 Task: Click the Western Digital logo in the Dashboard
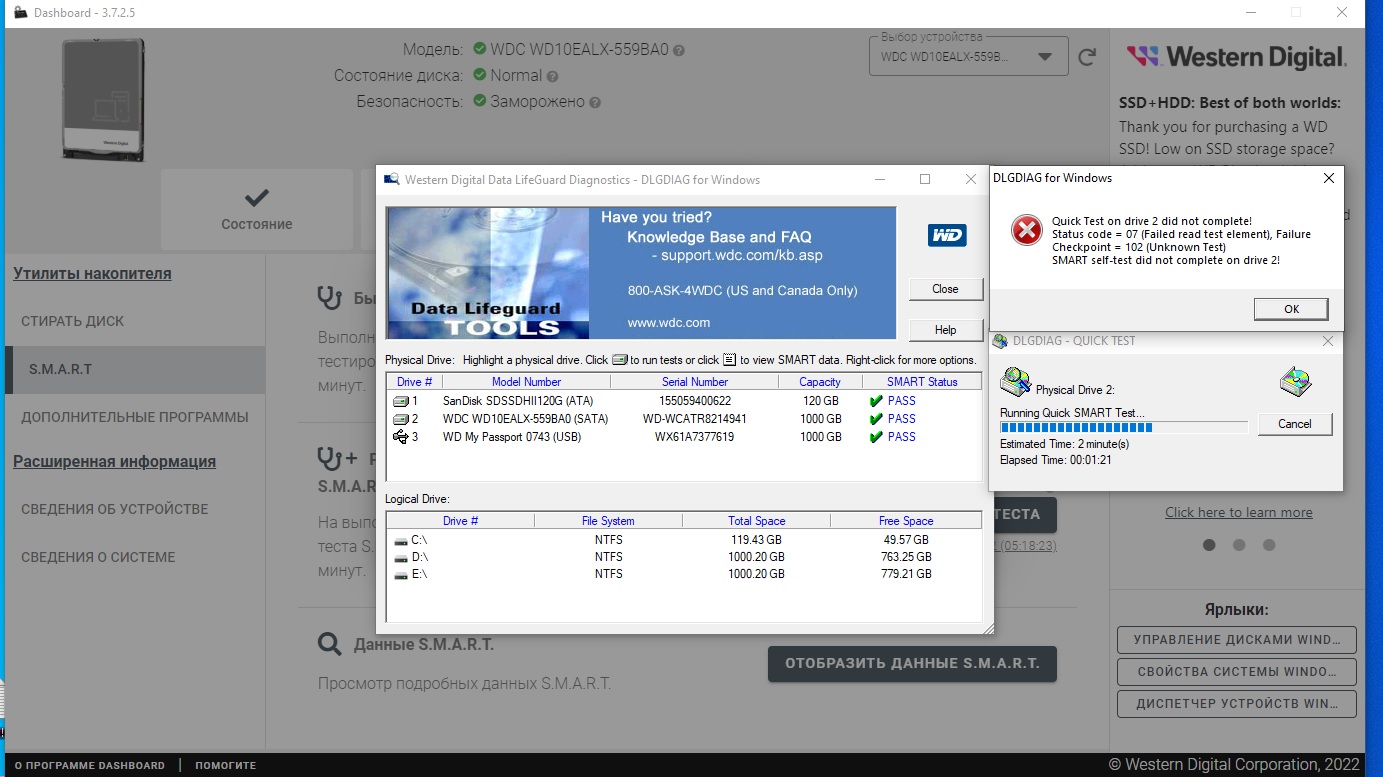[1236, 57]
